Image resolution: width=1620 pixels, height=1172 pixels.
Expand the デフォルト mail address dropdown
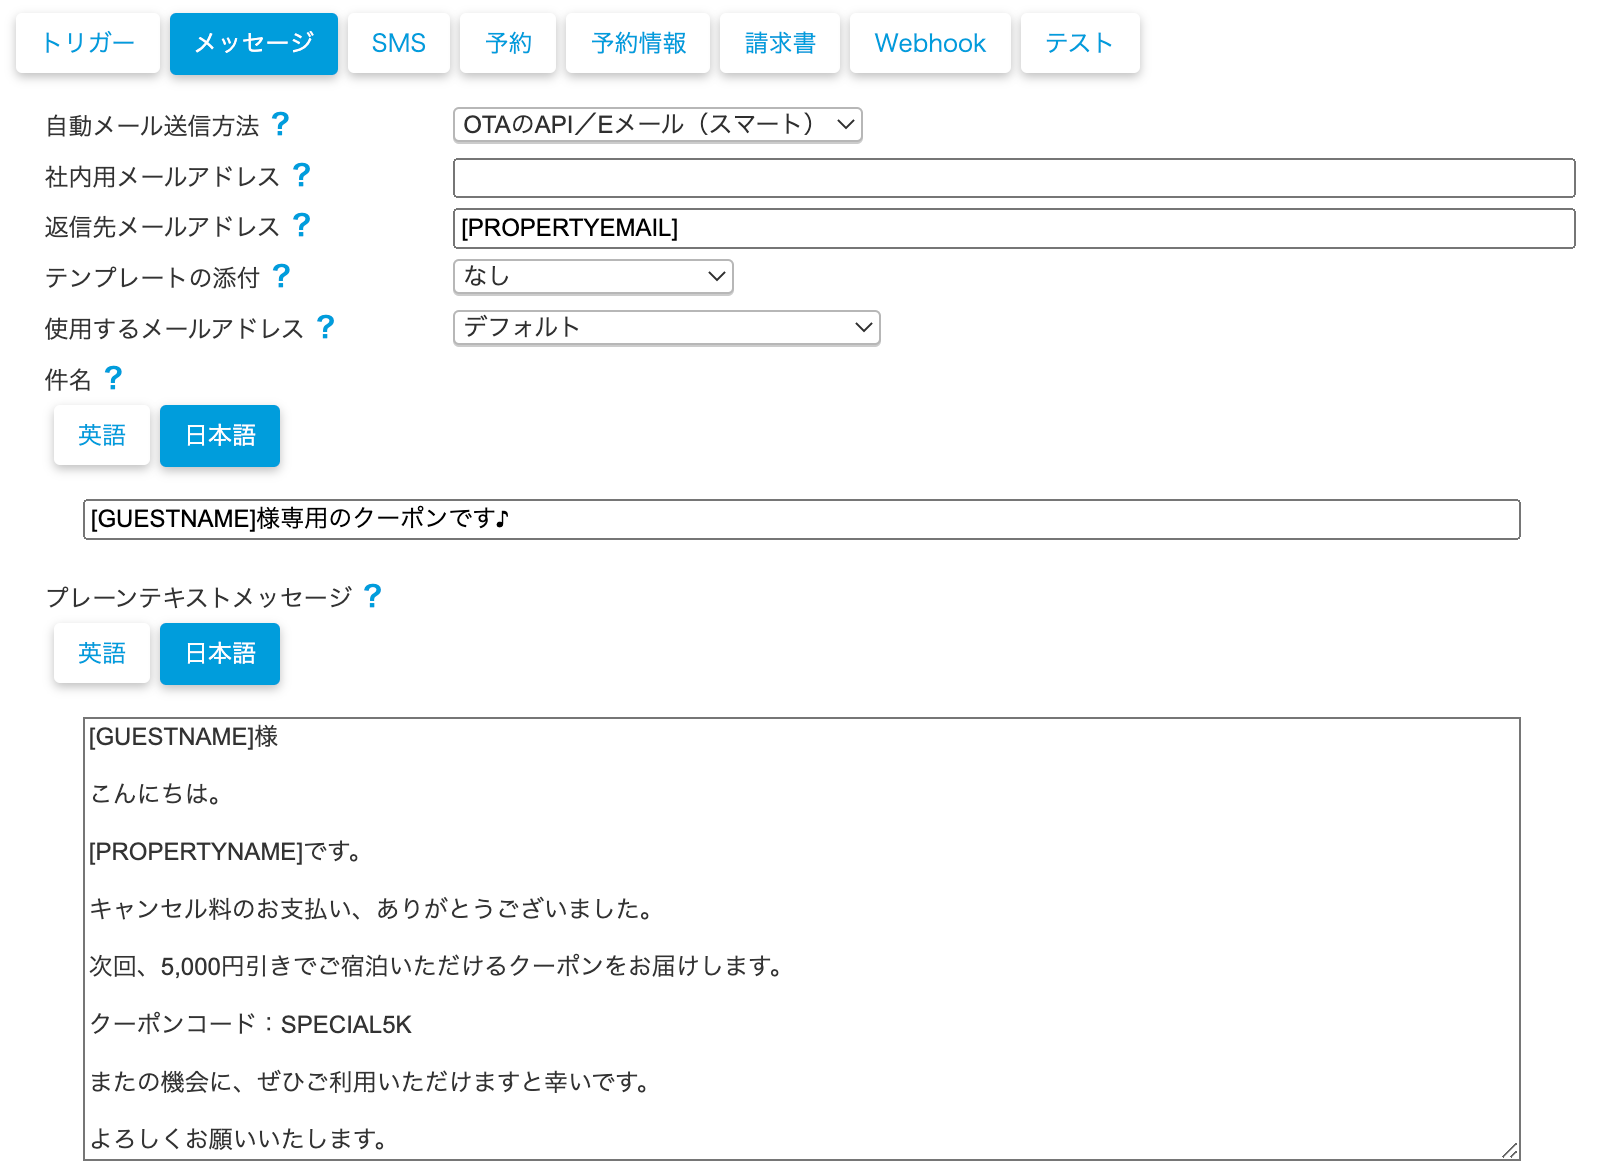pos(666,328)
